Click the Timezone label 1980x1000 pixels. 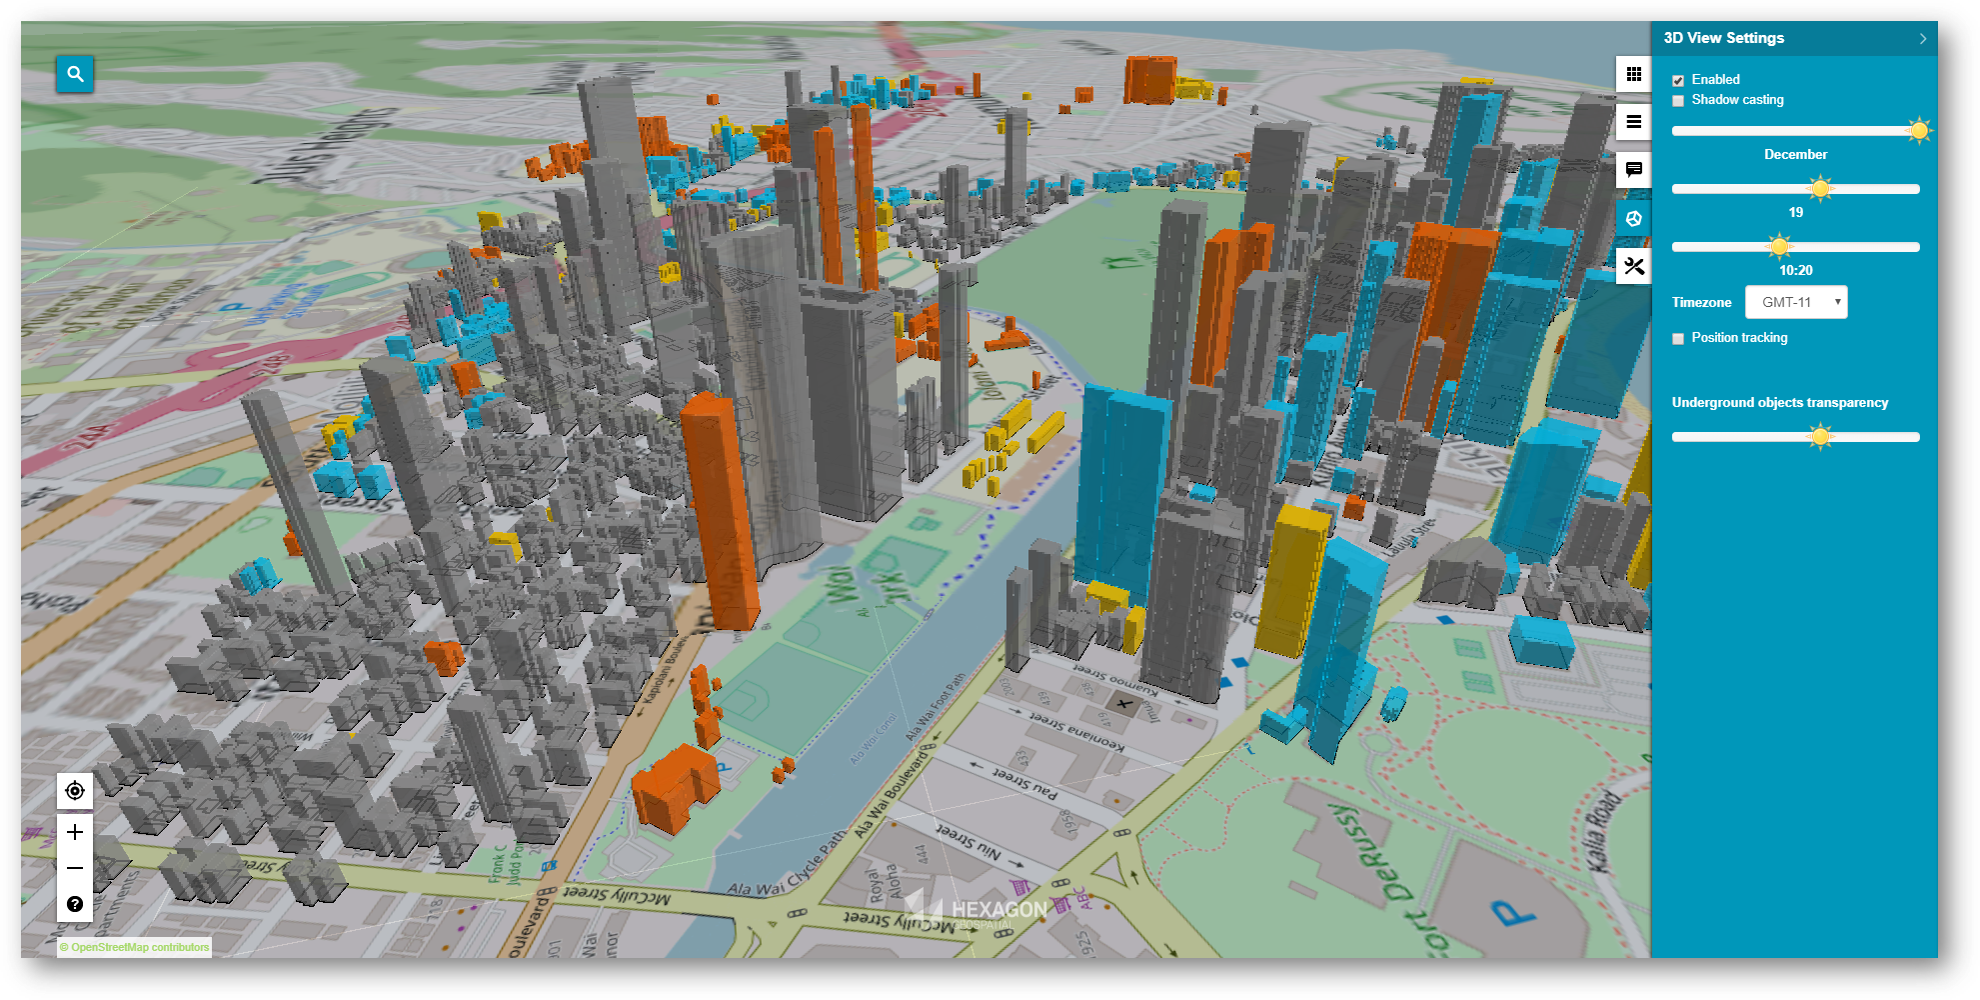[x=1701, y=302]
